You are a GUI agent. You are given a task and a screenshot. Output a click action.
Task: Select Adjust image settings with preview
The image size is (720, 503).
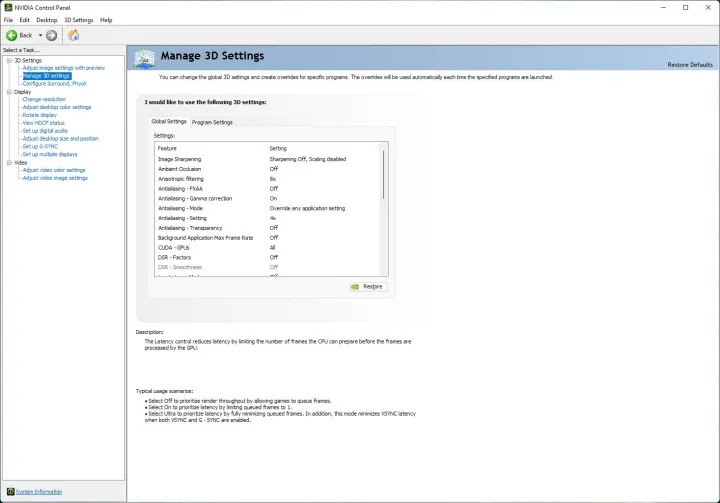tap(64, 68)
